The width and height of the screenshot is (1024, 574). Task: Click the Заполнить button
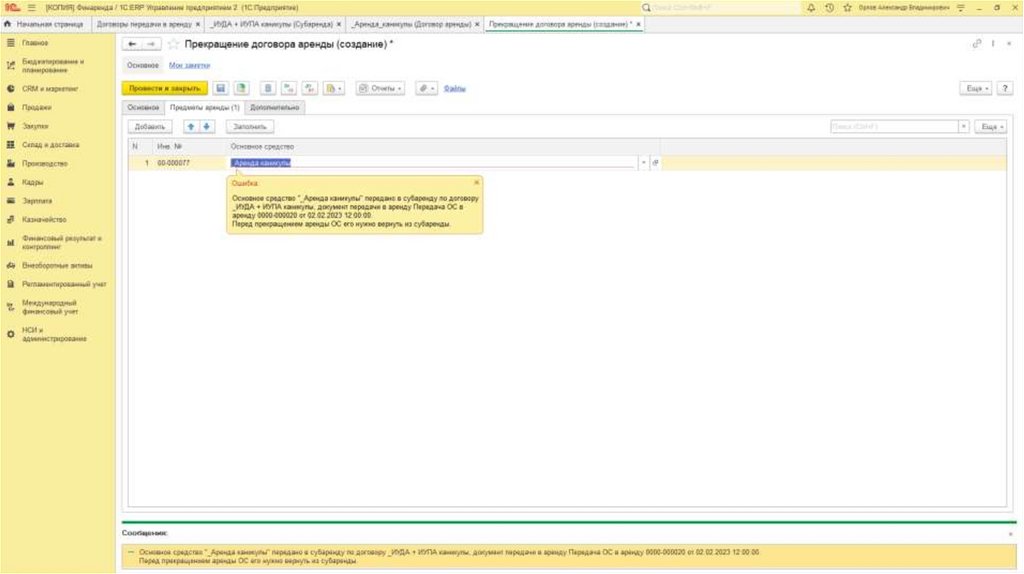coord(249,127)
